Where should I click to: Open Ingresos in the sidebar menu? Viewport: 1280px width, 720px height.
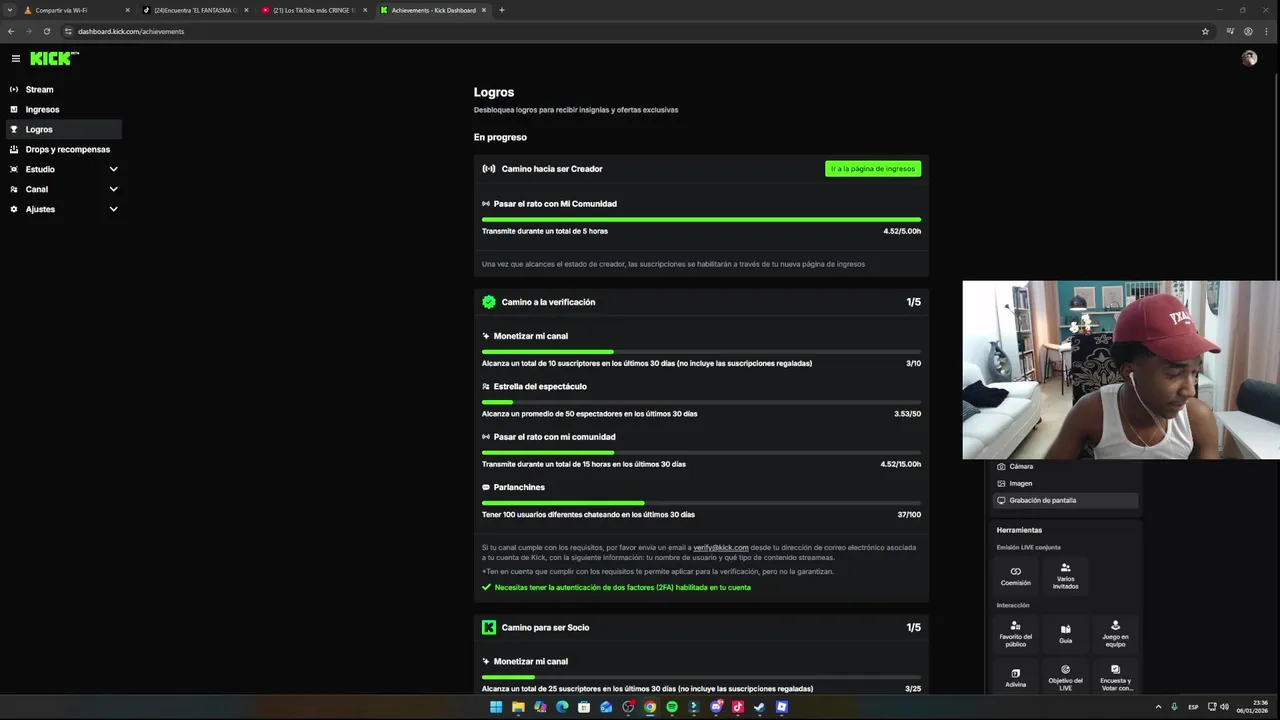(64, 109)
